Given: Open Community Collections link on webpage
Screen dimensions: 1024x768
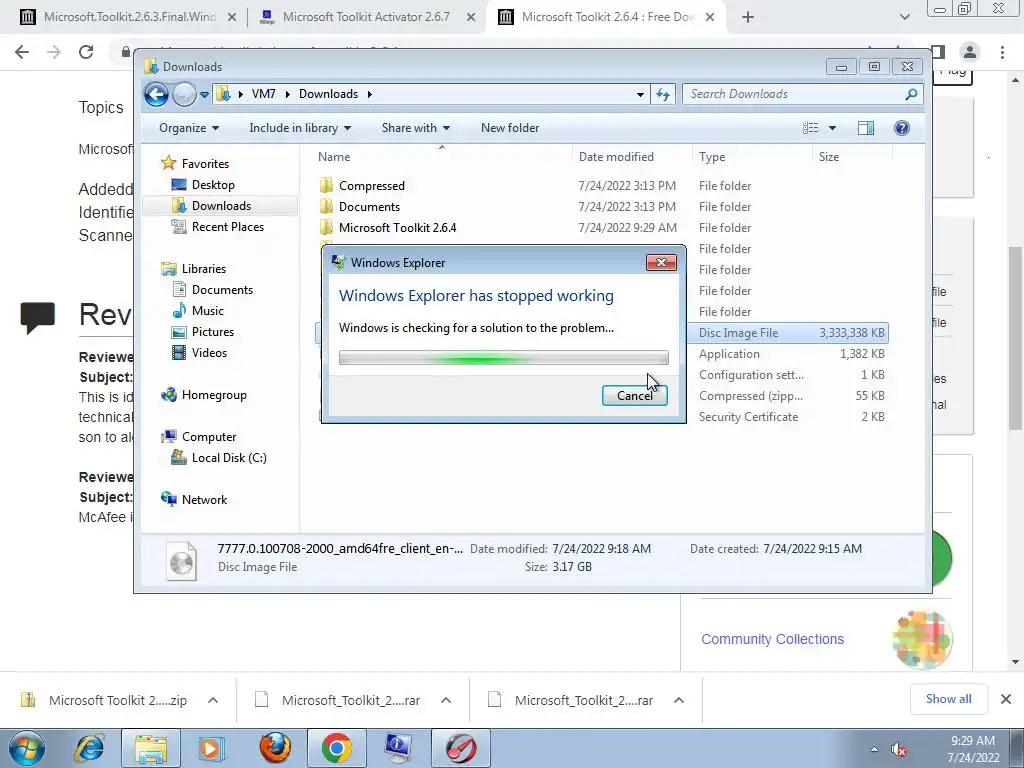Looking at the screenshot, I should [x=773, y=639].
